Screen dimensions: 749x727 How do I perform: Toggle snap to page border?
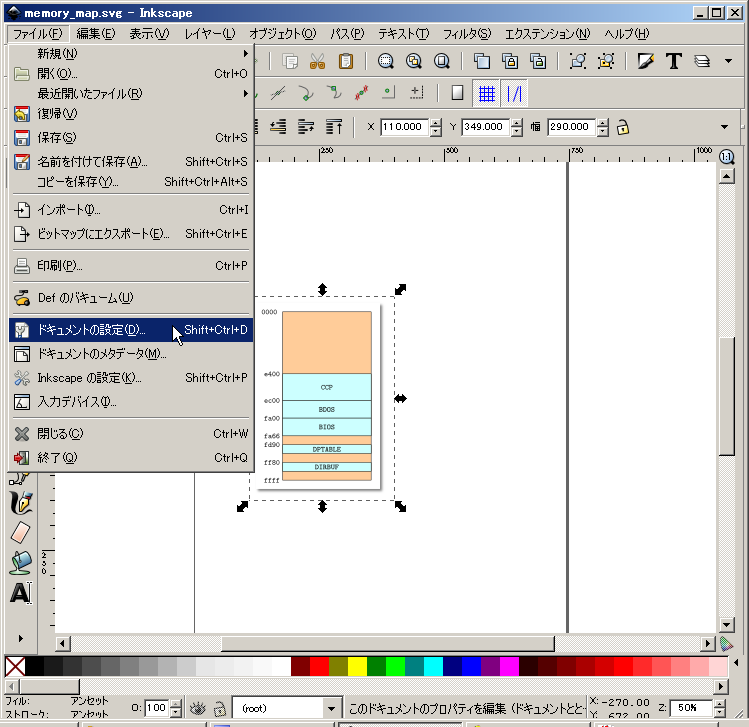pyautogui.click(x=457, y=93)
